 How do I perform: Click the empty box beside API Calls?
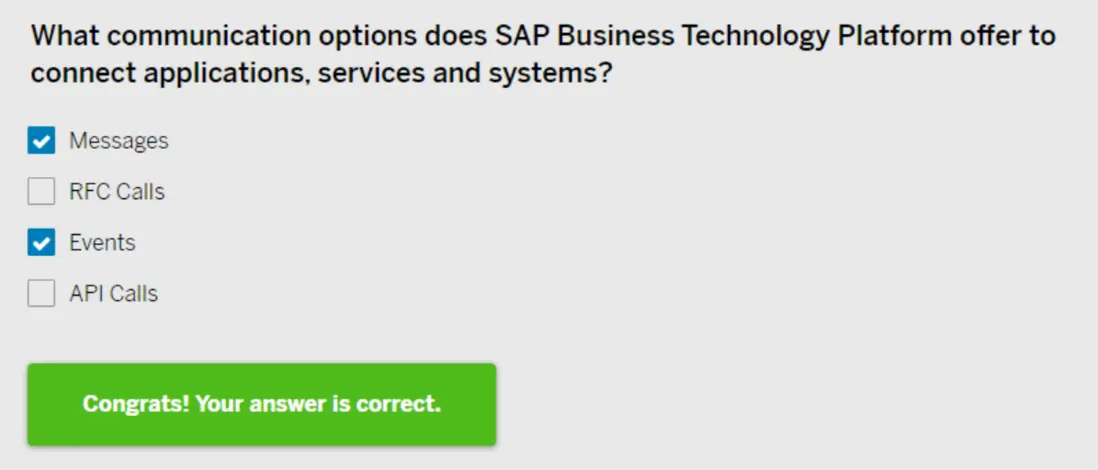(x=41, y=293)
